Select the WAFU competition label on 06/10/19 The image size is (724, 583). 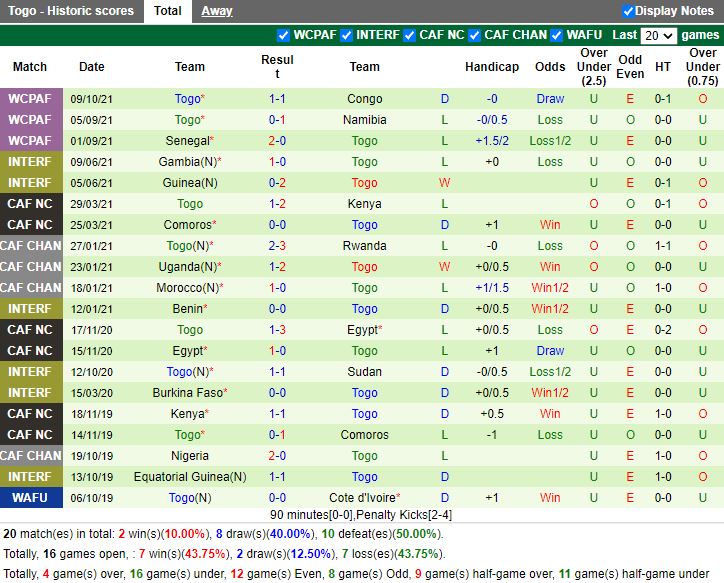31,498
